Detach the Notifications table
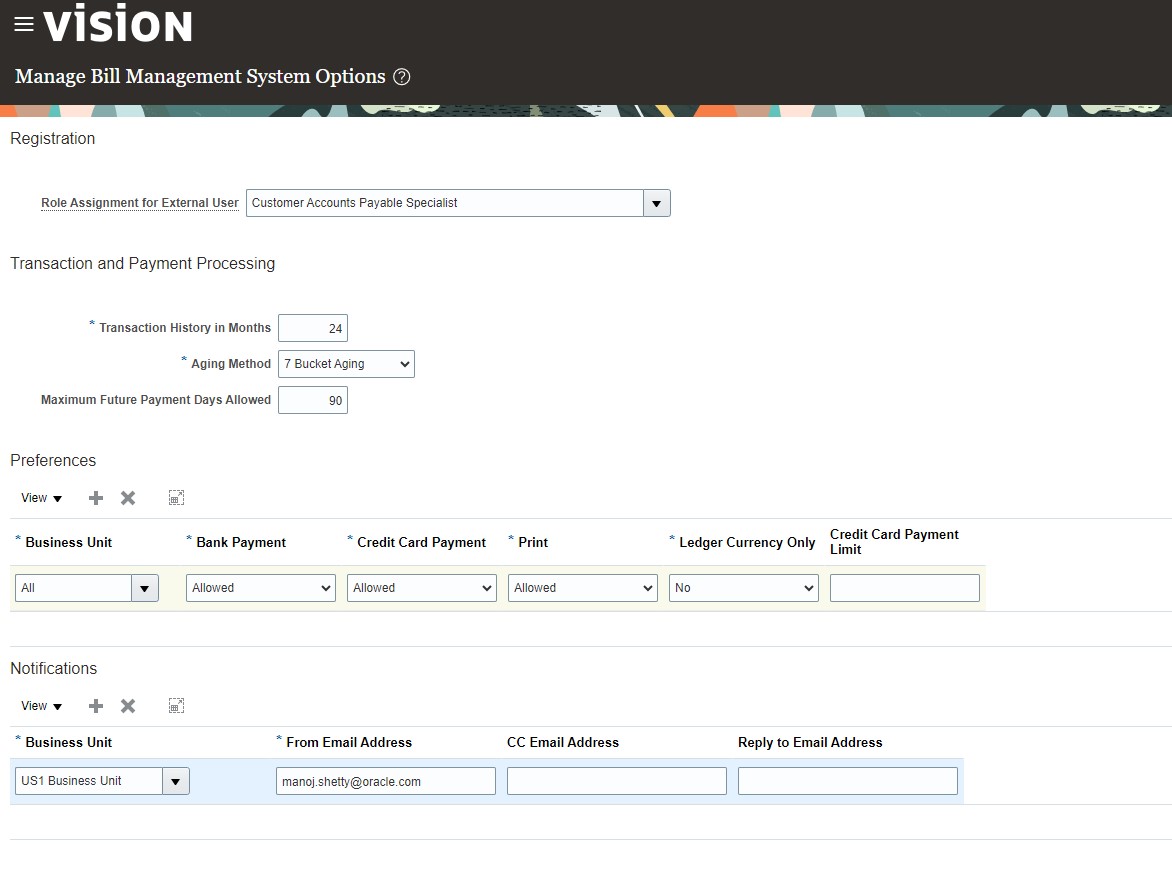This screenshot has height=873, width=1172. point(176,705)
